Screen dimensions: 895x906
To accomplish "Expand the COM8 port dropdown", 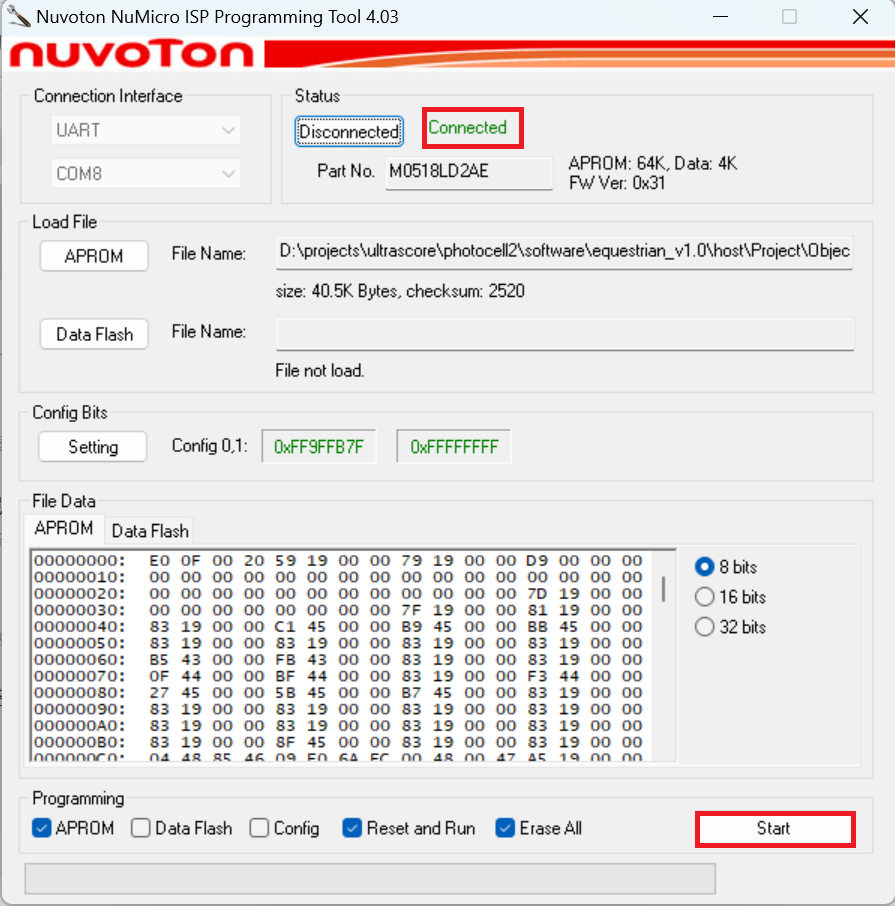I will point(146,174).
